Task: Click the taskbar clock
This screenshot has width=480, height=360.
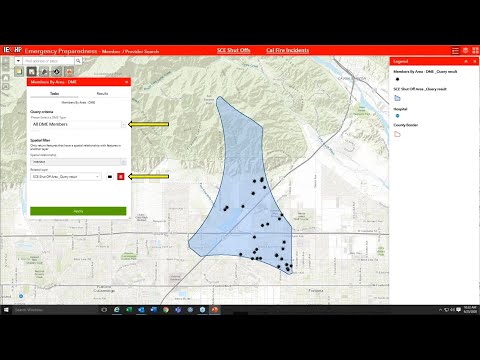Action: tap(470, 310)
